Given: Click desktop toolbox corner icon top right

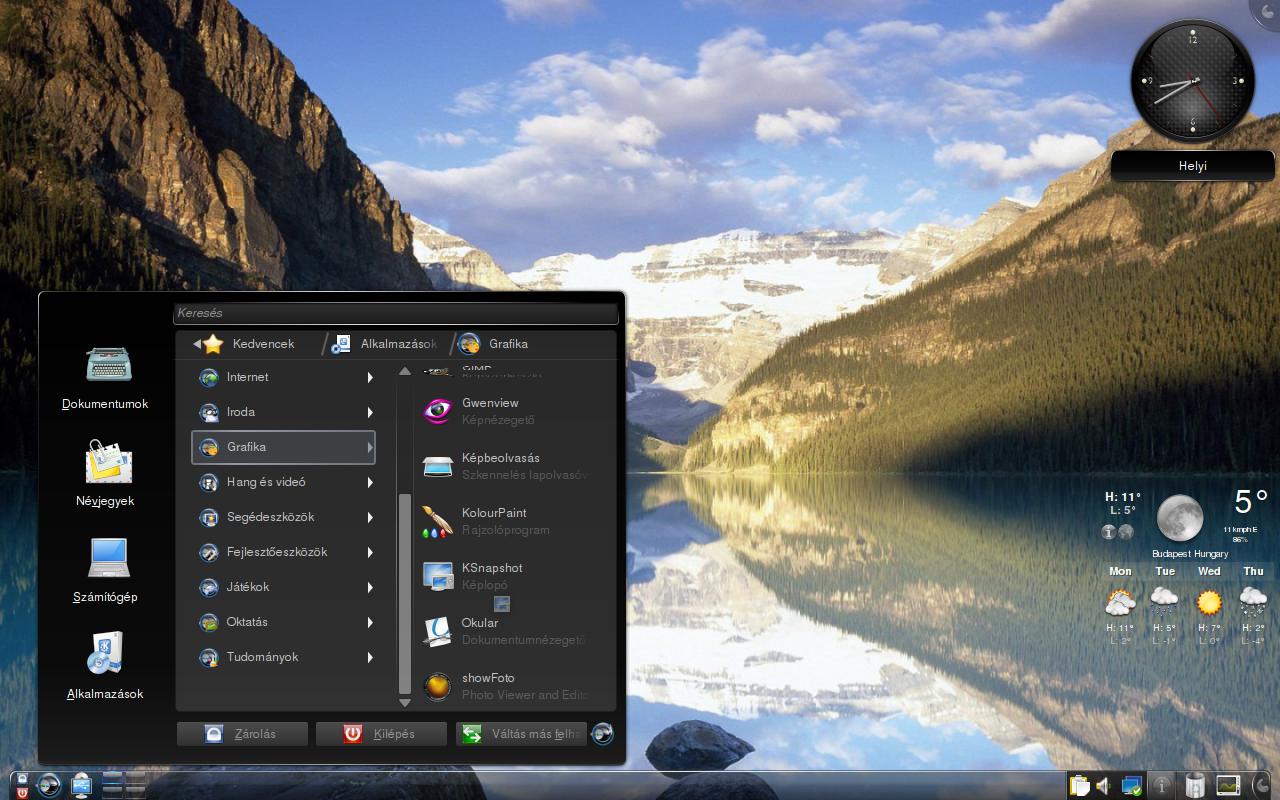Looking at the screenshot, I should (x=1266, y=12).
